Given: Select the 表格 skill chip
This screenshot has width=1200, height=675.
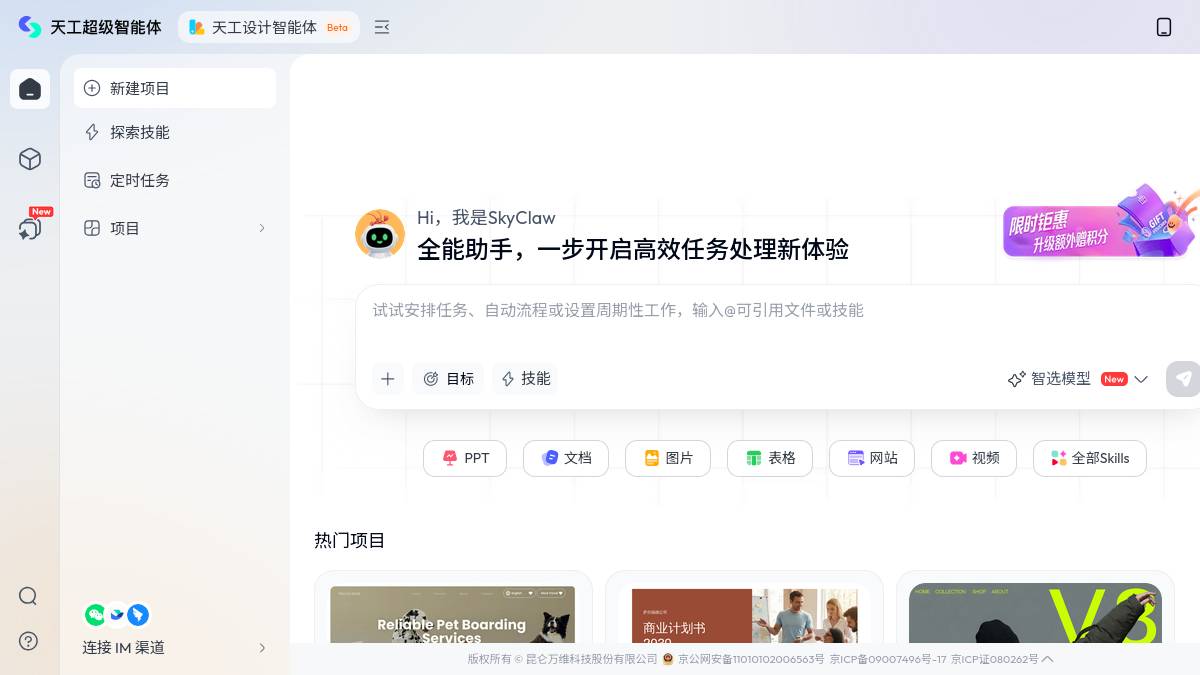Looking at the screenshot, I should tap(770, 458).
